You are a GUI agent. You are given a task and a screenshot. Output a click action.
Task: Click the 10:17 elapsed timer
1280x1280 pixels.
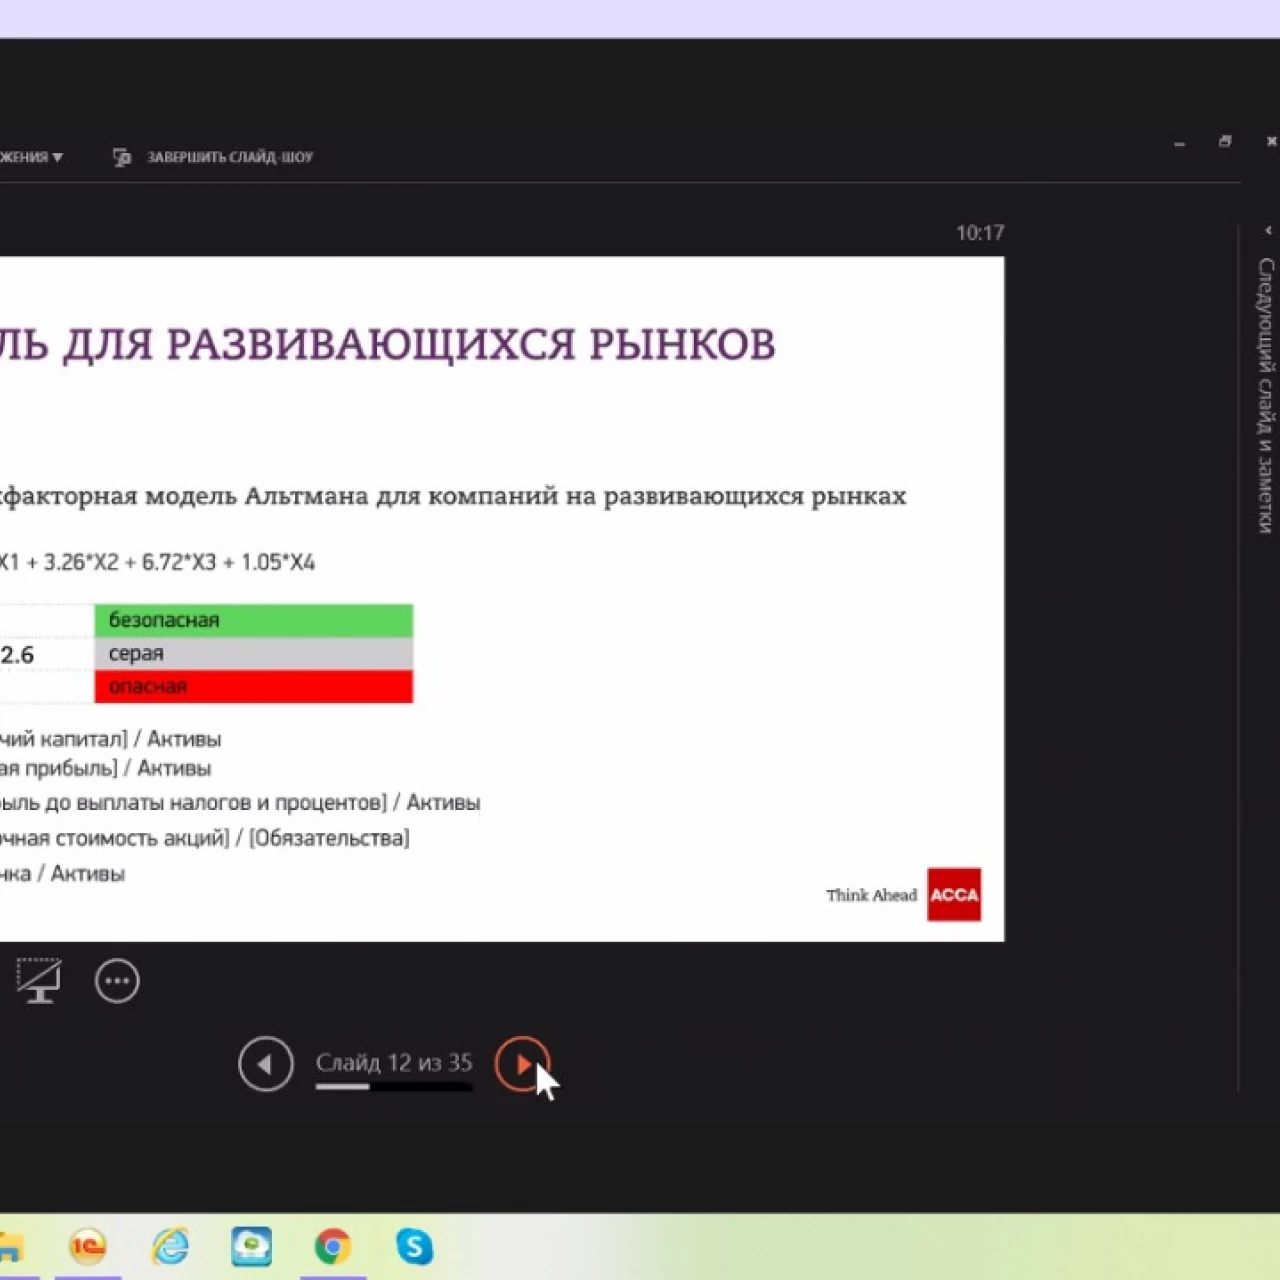click(979, 233)
